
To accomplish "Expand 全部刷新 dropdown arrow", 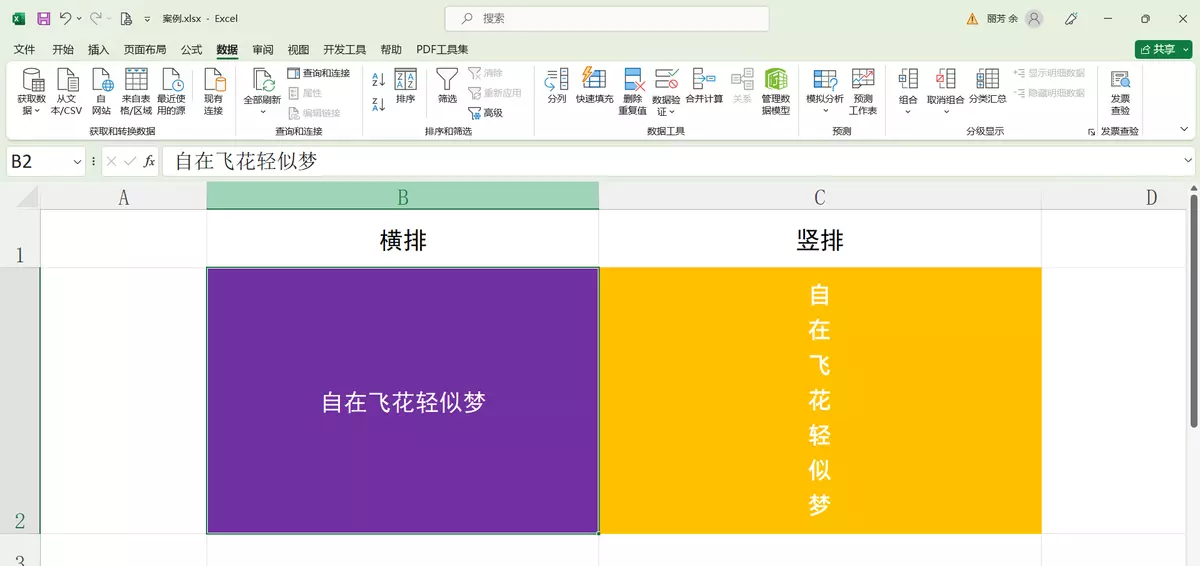I will pos(263,112).
